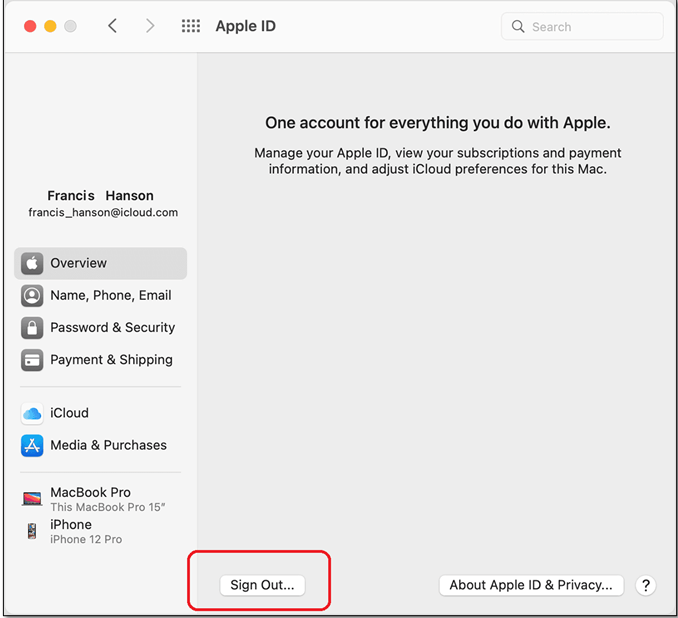Minimize the window with the yellow button

tap(50, 26)
